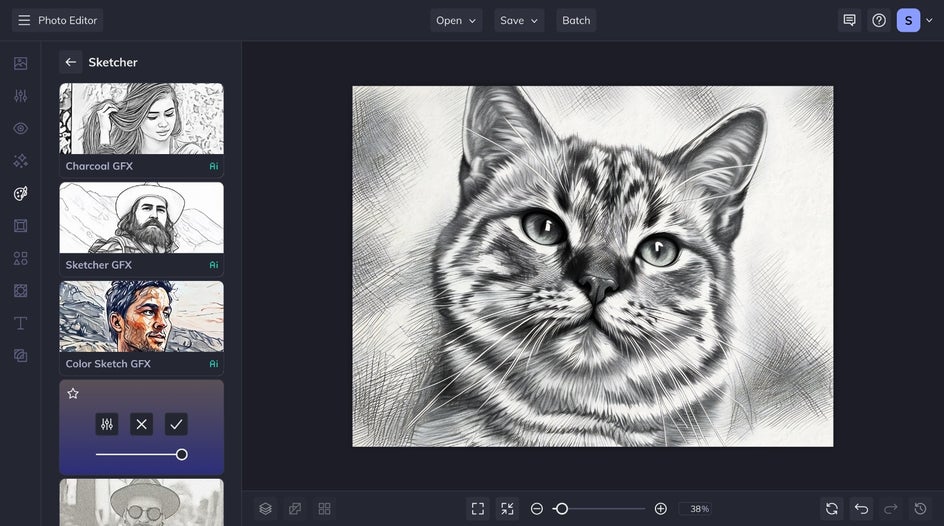This screenshot has height=526, width=944.
Task: Click the reset/refresh cycle icon
Action: tap(832, 509)
